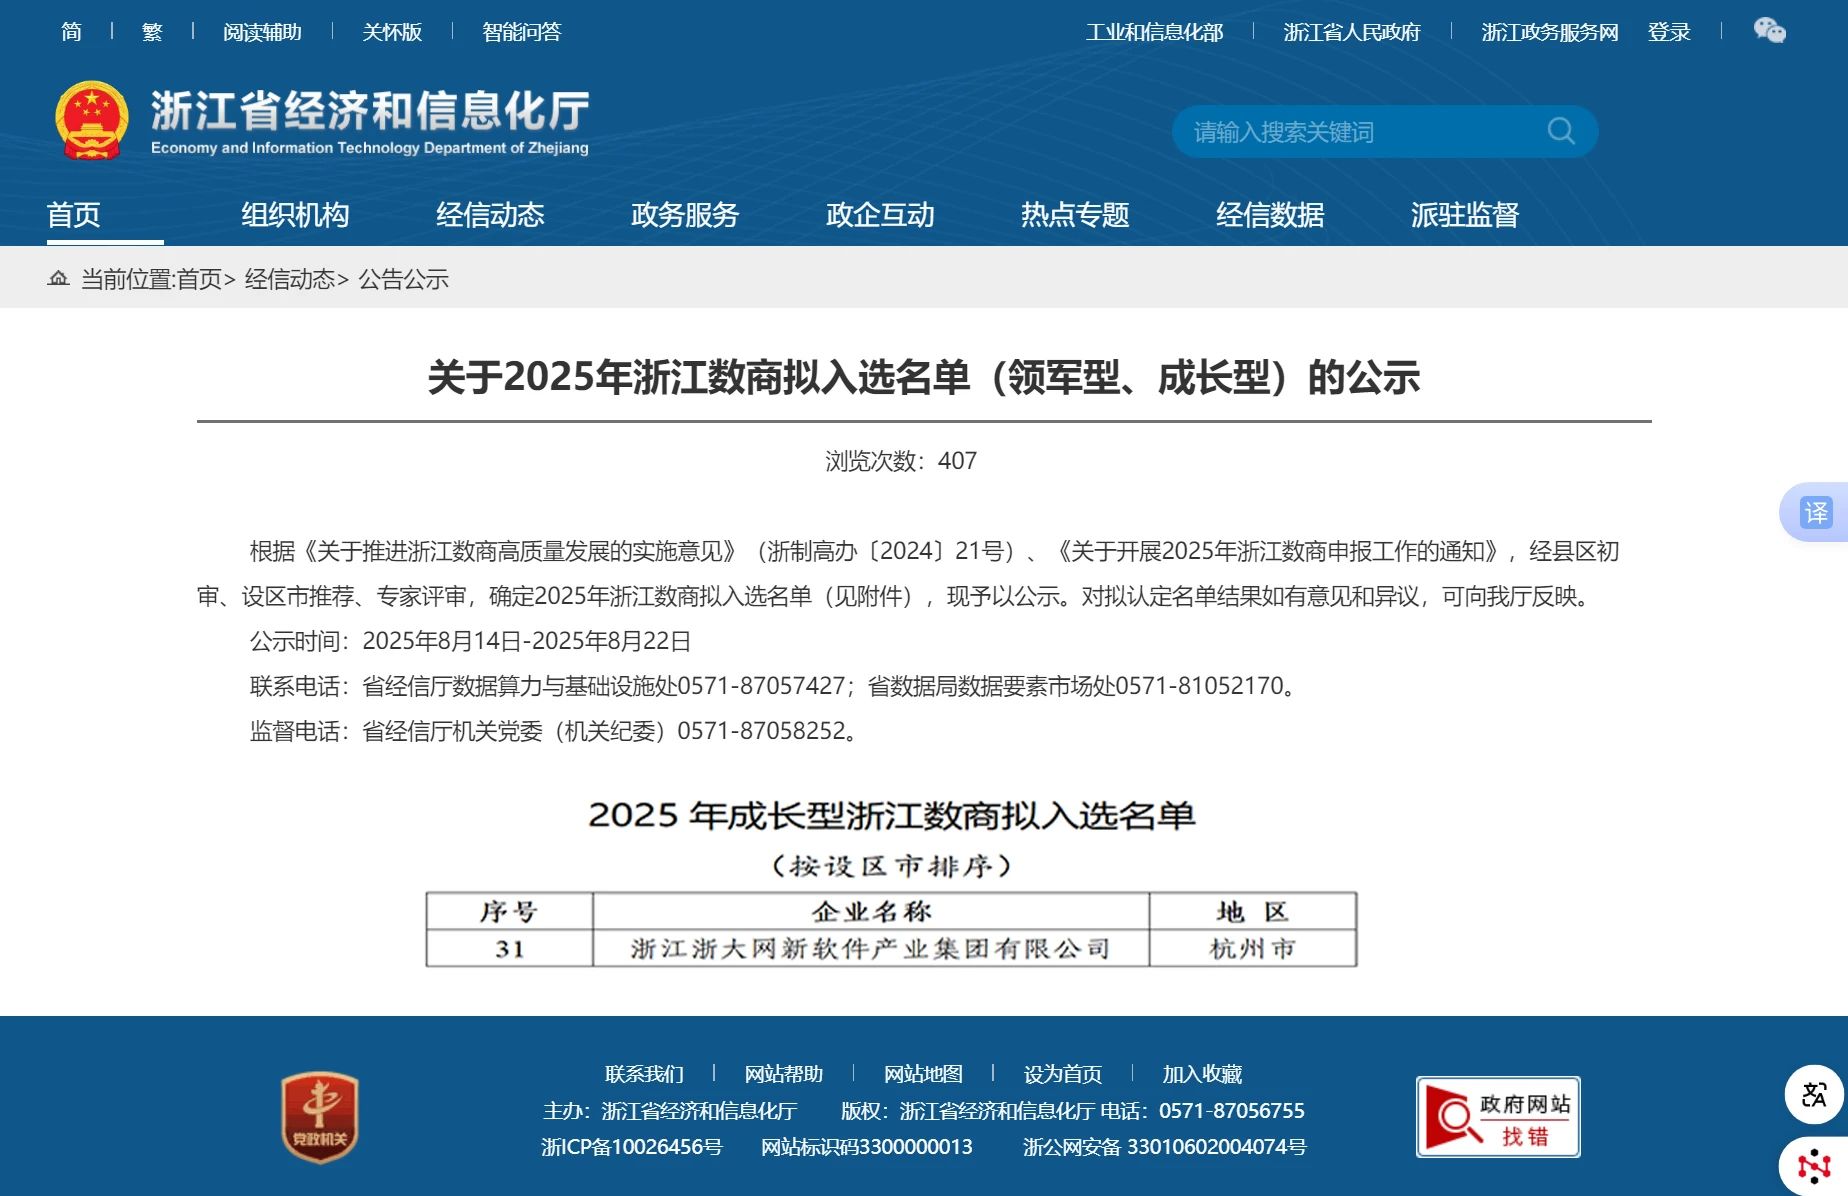Open the 网站地图 footer link
The width and height of the screenshot is (1848, 1196).
coord(923,1074)
